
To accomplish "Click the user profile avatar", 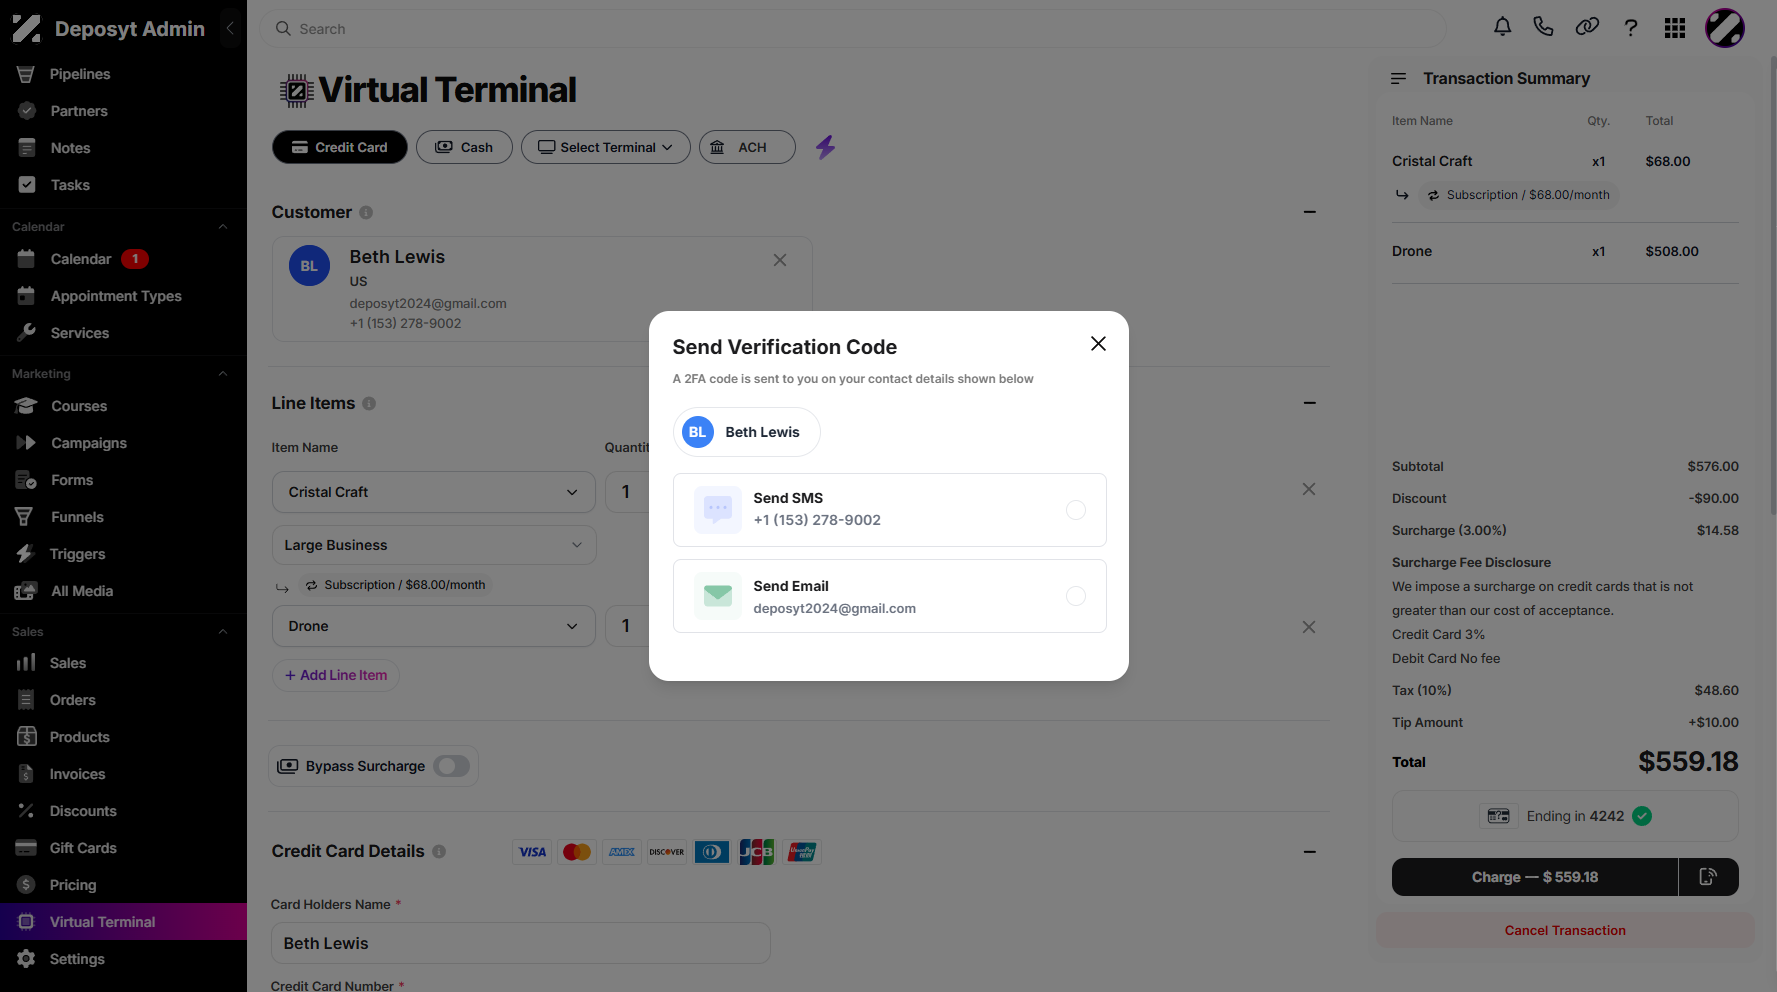I will 1725,28.
